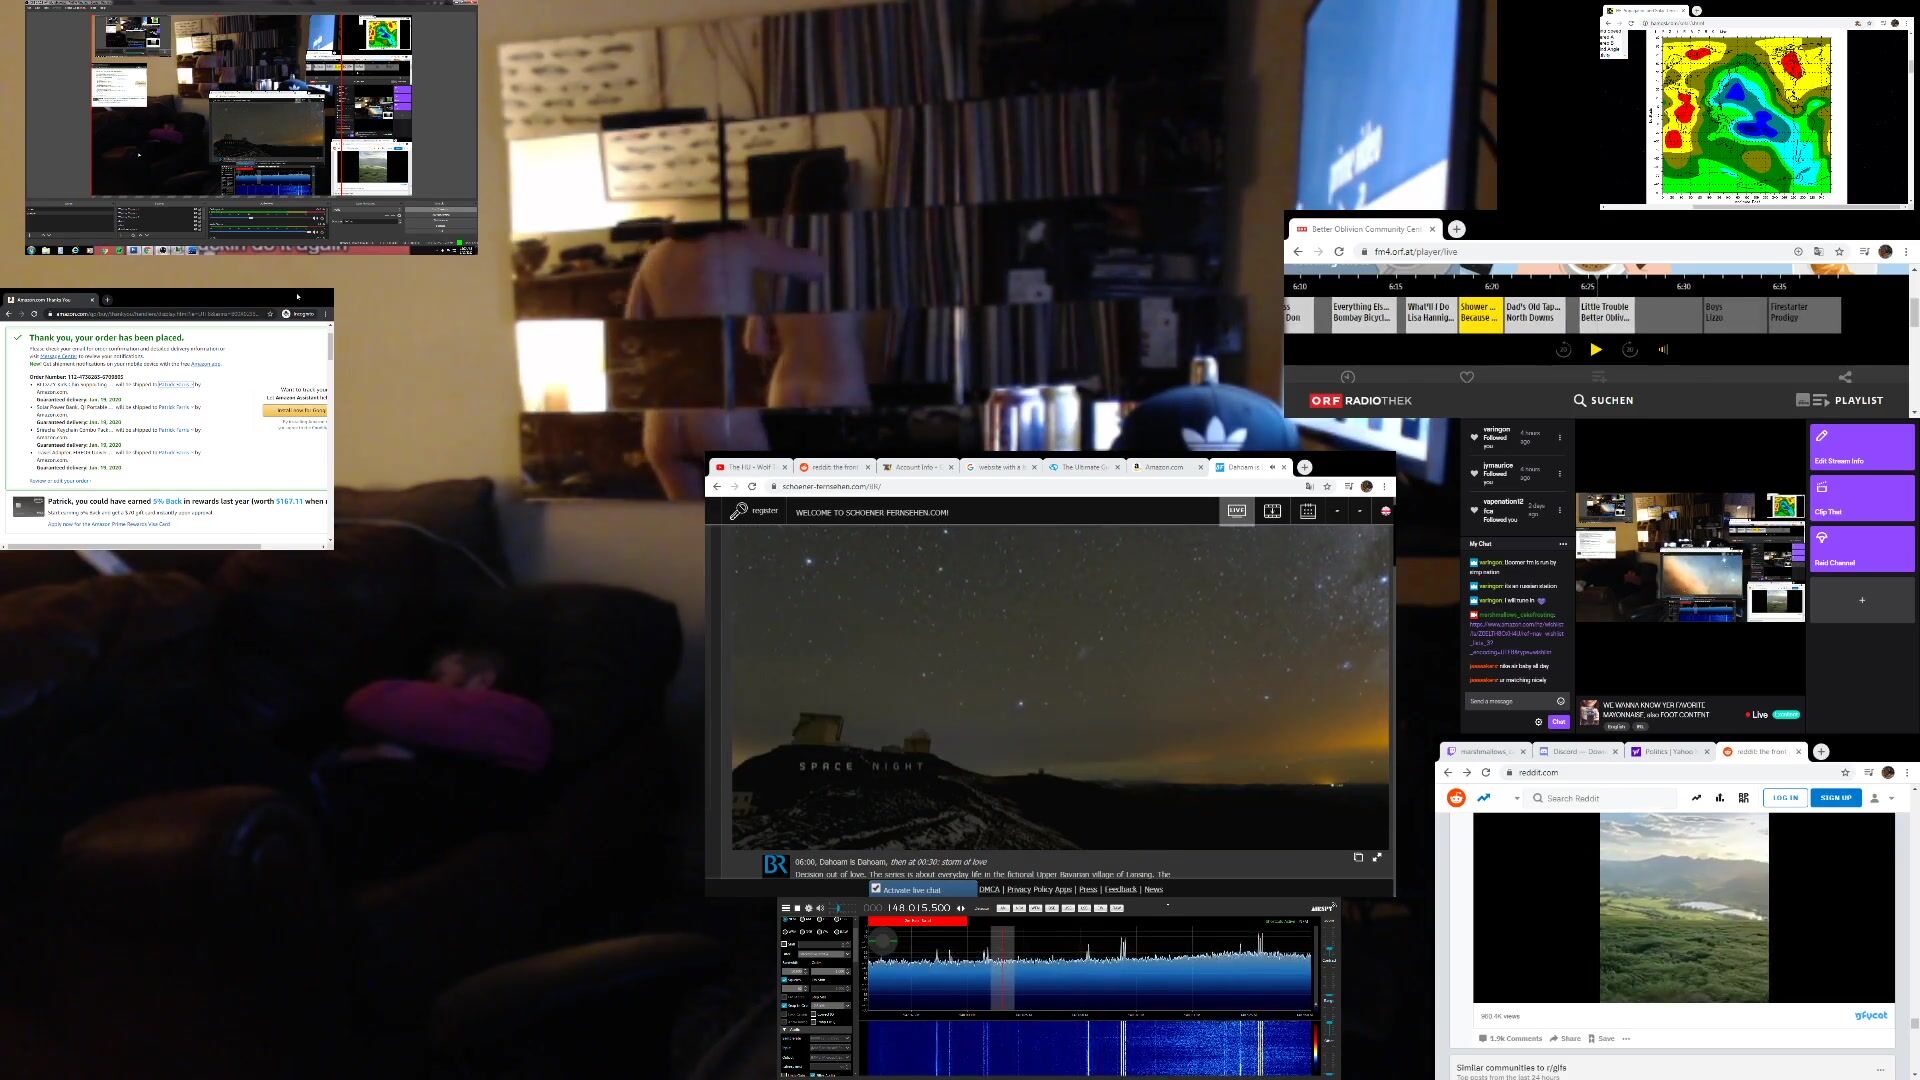Screen dimensions: 1920x1080
Task: Open new tab beside Better Oblivion tab
Action: (1457, 229)
